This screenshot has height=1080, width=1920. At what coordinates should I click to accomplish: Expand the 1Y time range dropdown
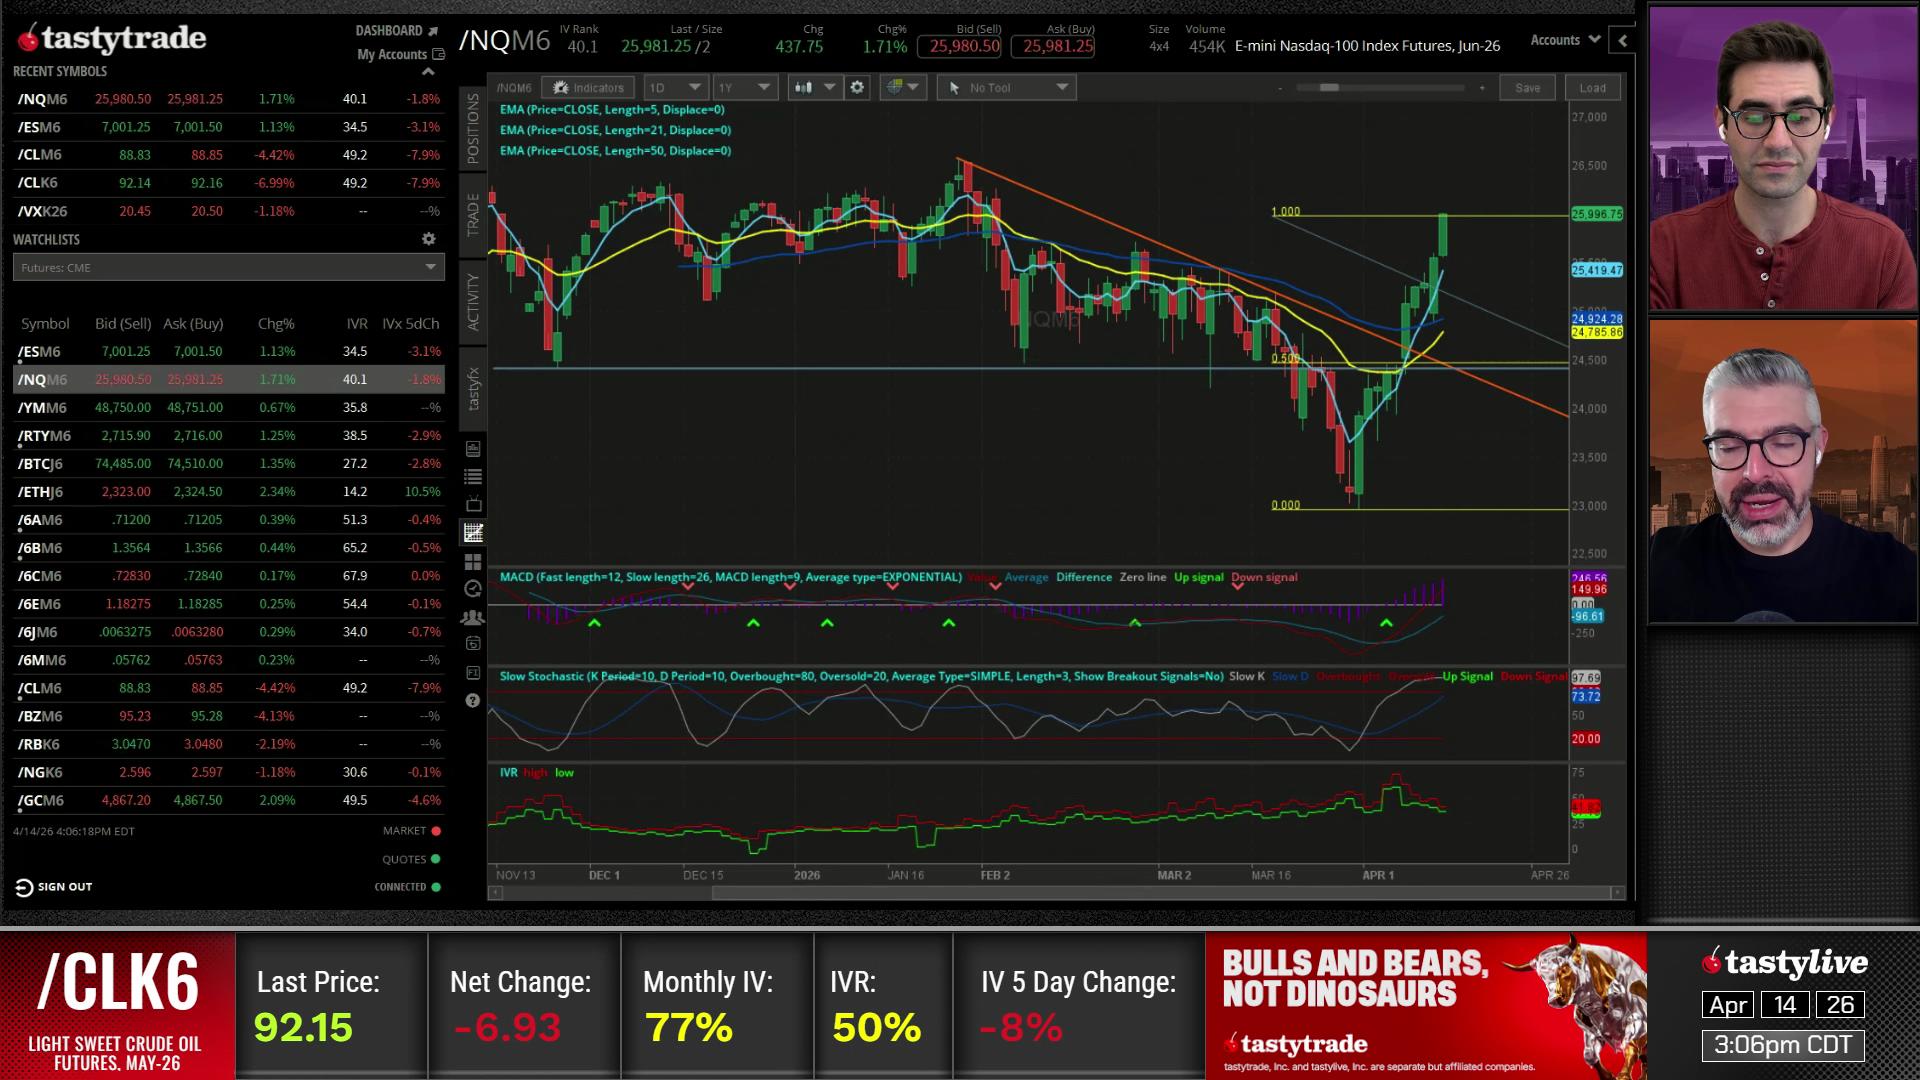pyautogui.click(x=744, y=88)
